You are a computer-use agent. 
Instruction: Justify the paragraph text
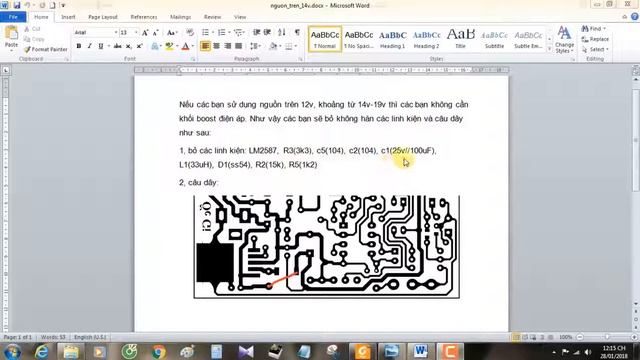238,46
